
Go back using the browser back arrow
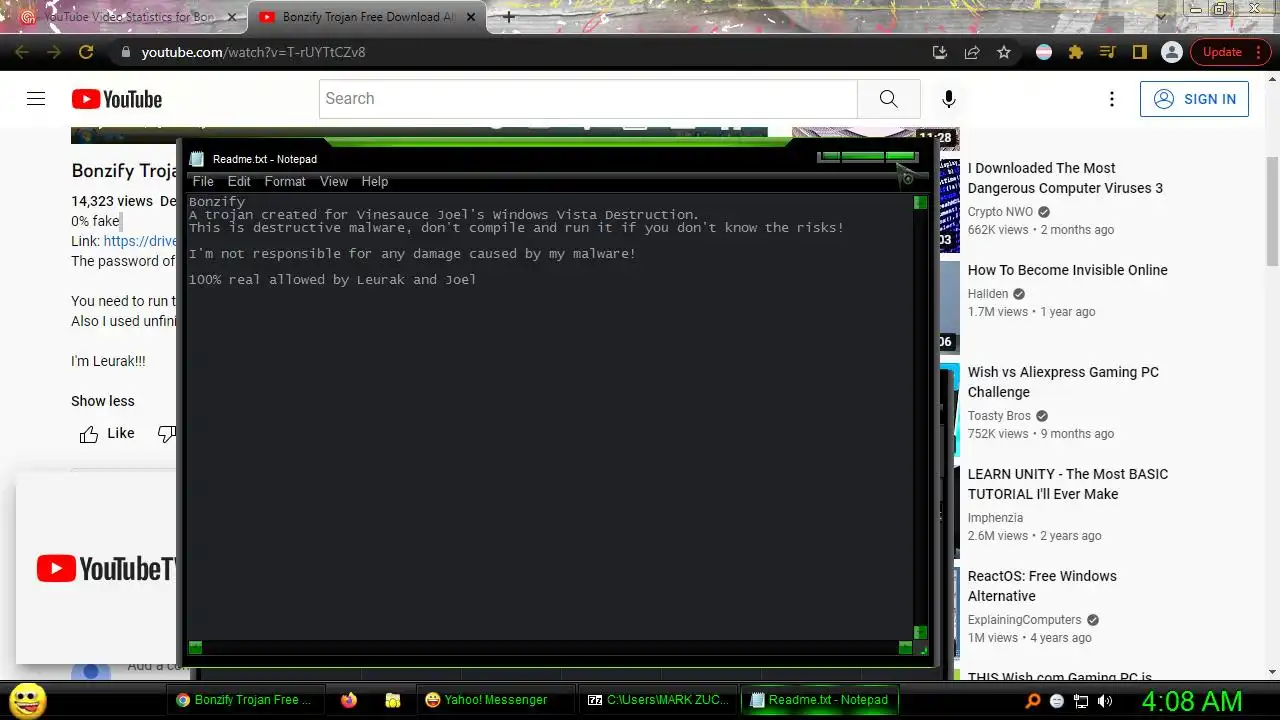tap(22, 52)
